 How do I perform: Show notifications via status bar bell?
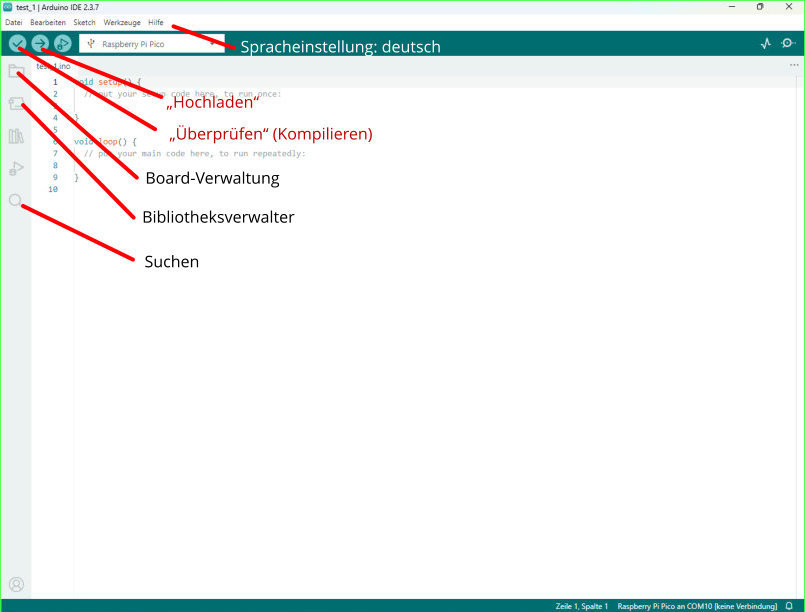tap(789, 606)
